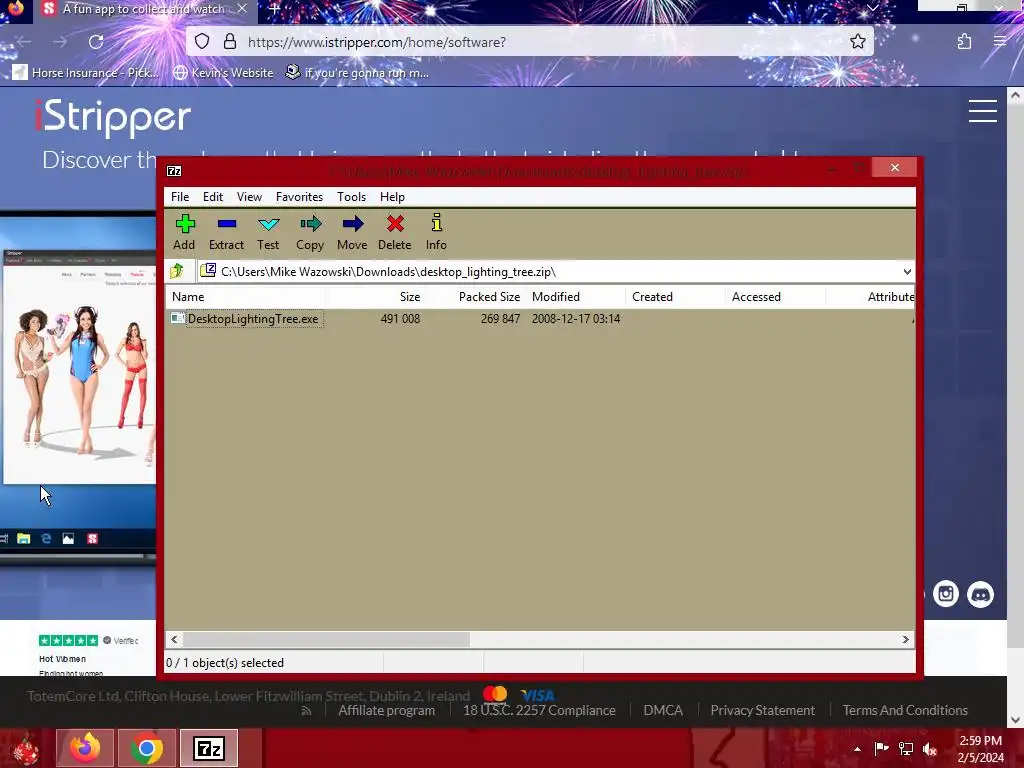Open the DMCA footer link
The image size is (1024, 768).
[x=663, y=710]
